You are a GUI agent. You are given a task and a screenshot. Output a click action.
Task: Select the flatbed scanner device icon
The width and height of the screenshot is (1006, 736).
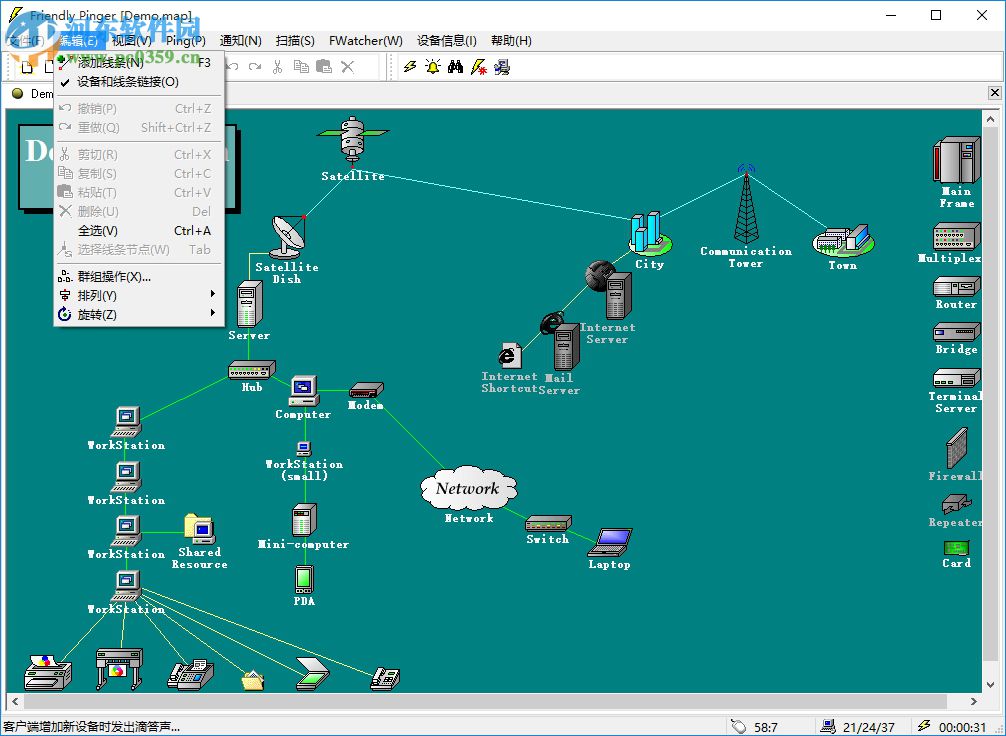point(312,674)
